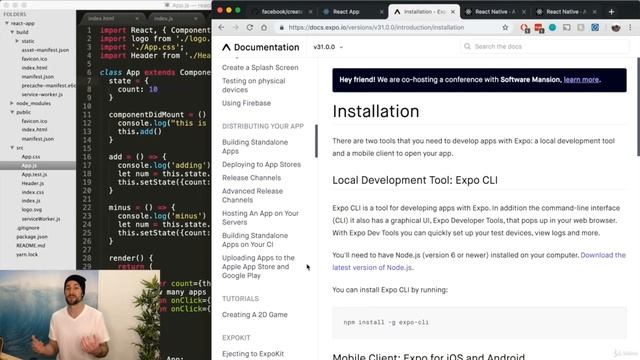
Task: Open 'Create a Splash Screen' docs link
Action: 260,67
